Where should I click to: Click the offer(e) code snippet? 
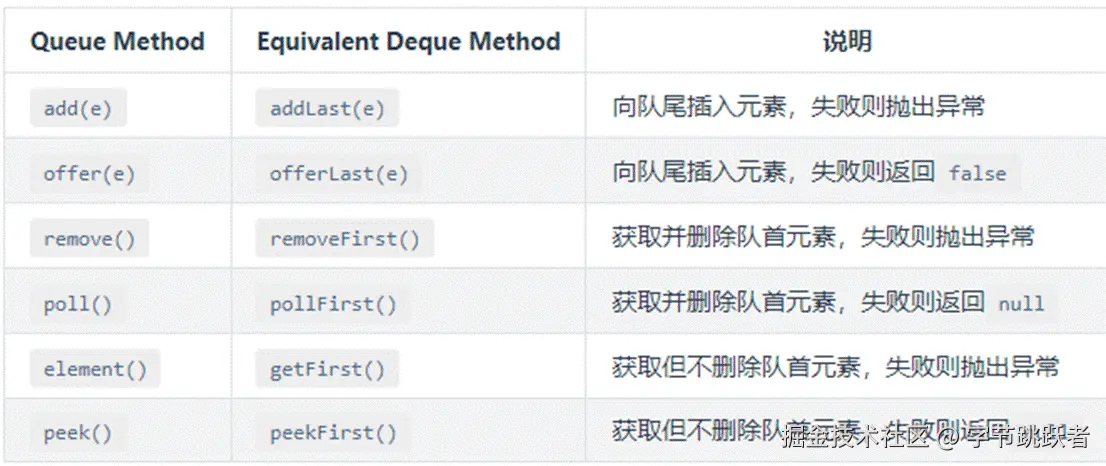pyautogui.click(x=89, y=174)
